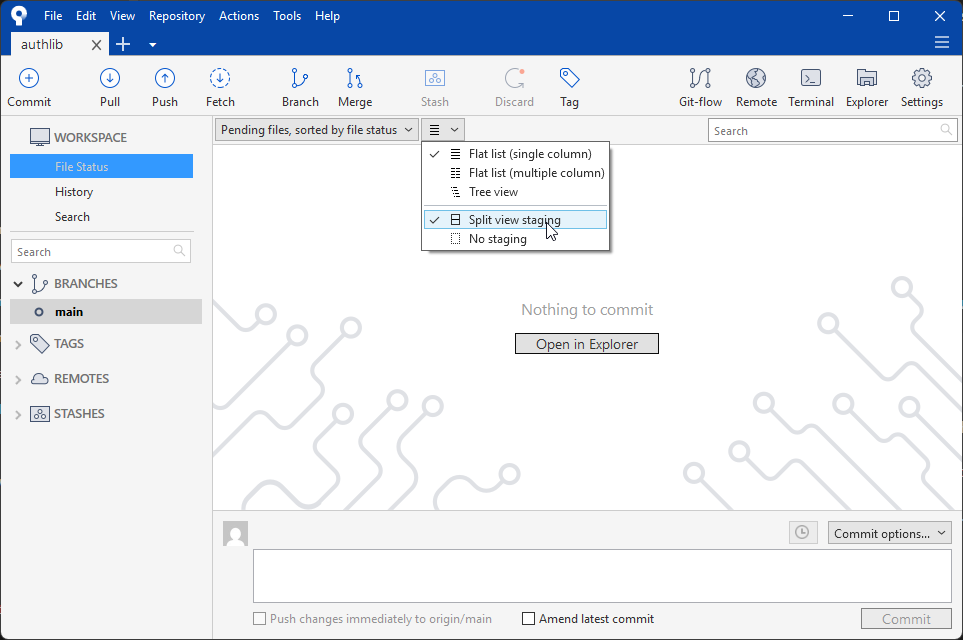Click the Stash toolbar icon
This screenshot has height=640, width=963.
point(435,79)
